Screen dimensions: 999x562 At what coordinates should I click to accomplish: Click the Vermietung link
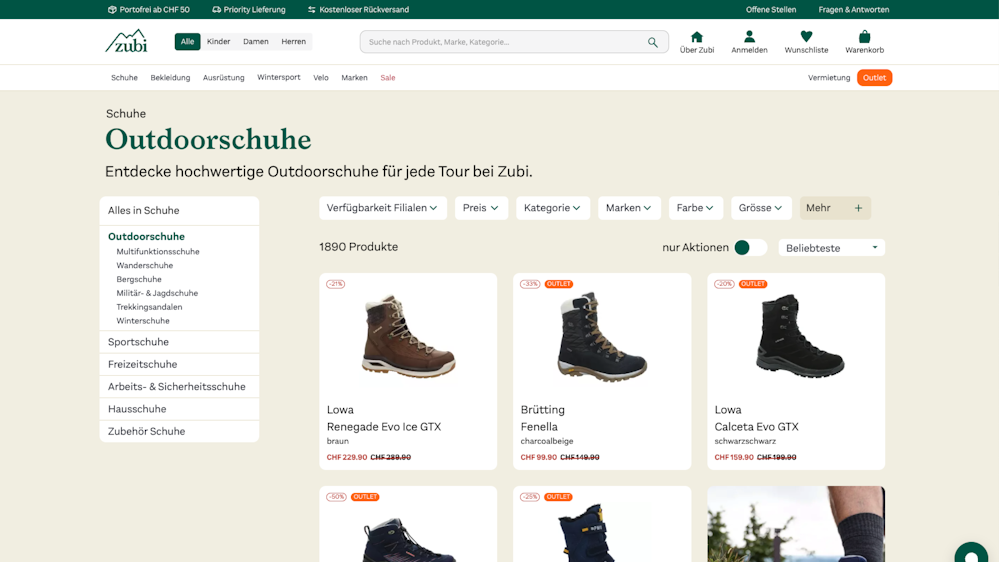(829, 78)
